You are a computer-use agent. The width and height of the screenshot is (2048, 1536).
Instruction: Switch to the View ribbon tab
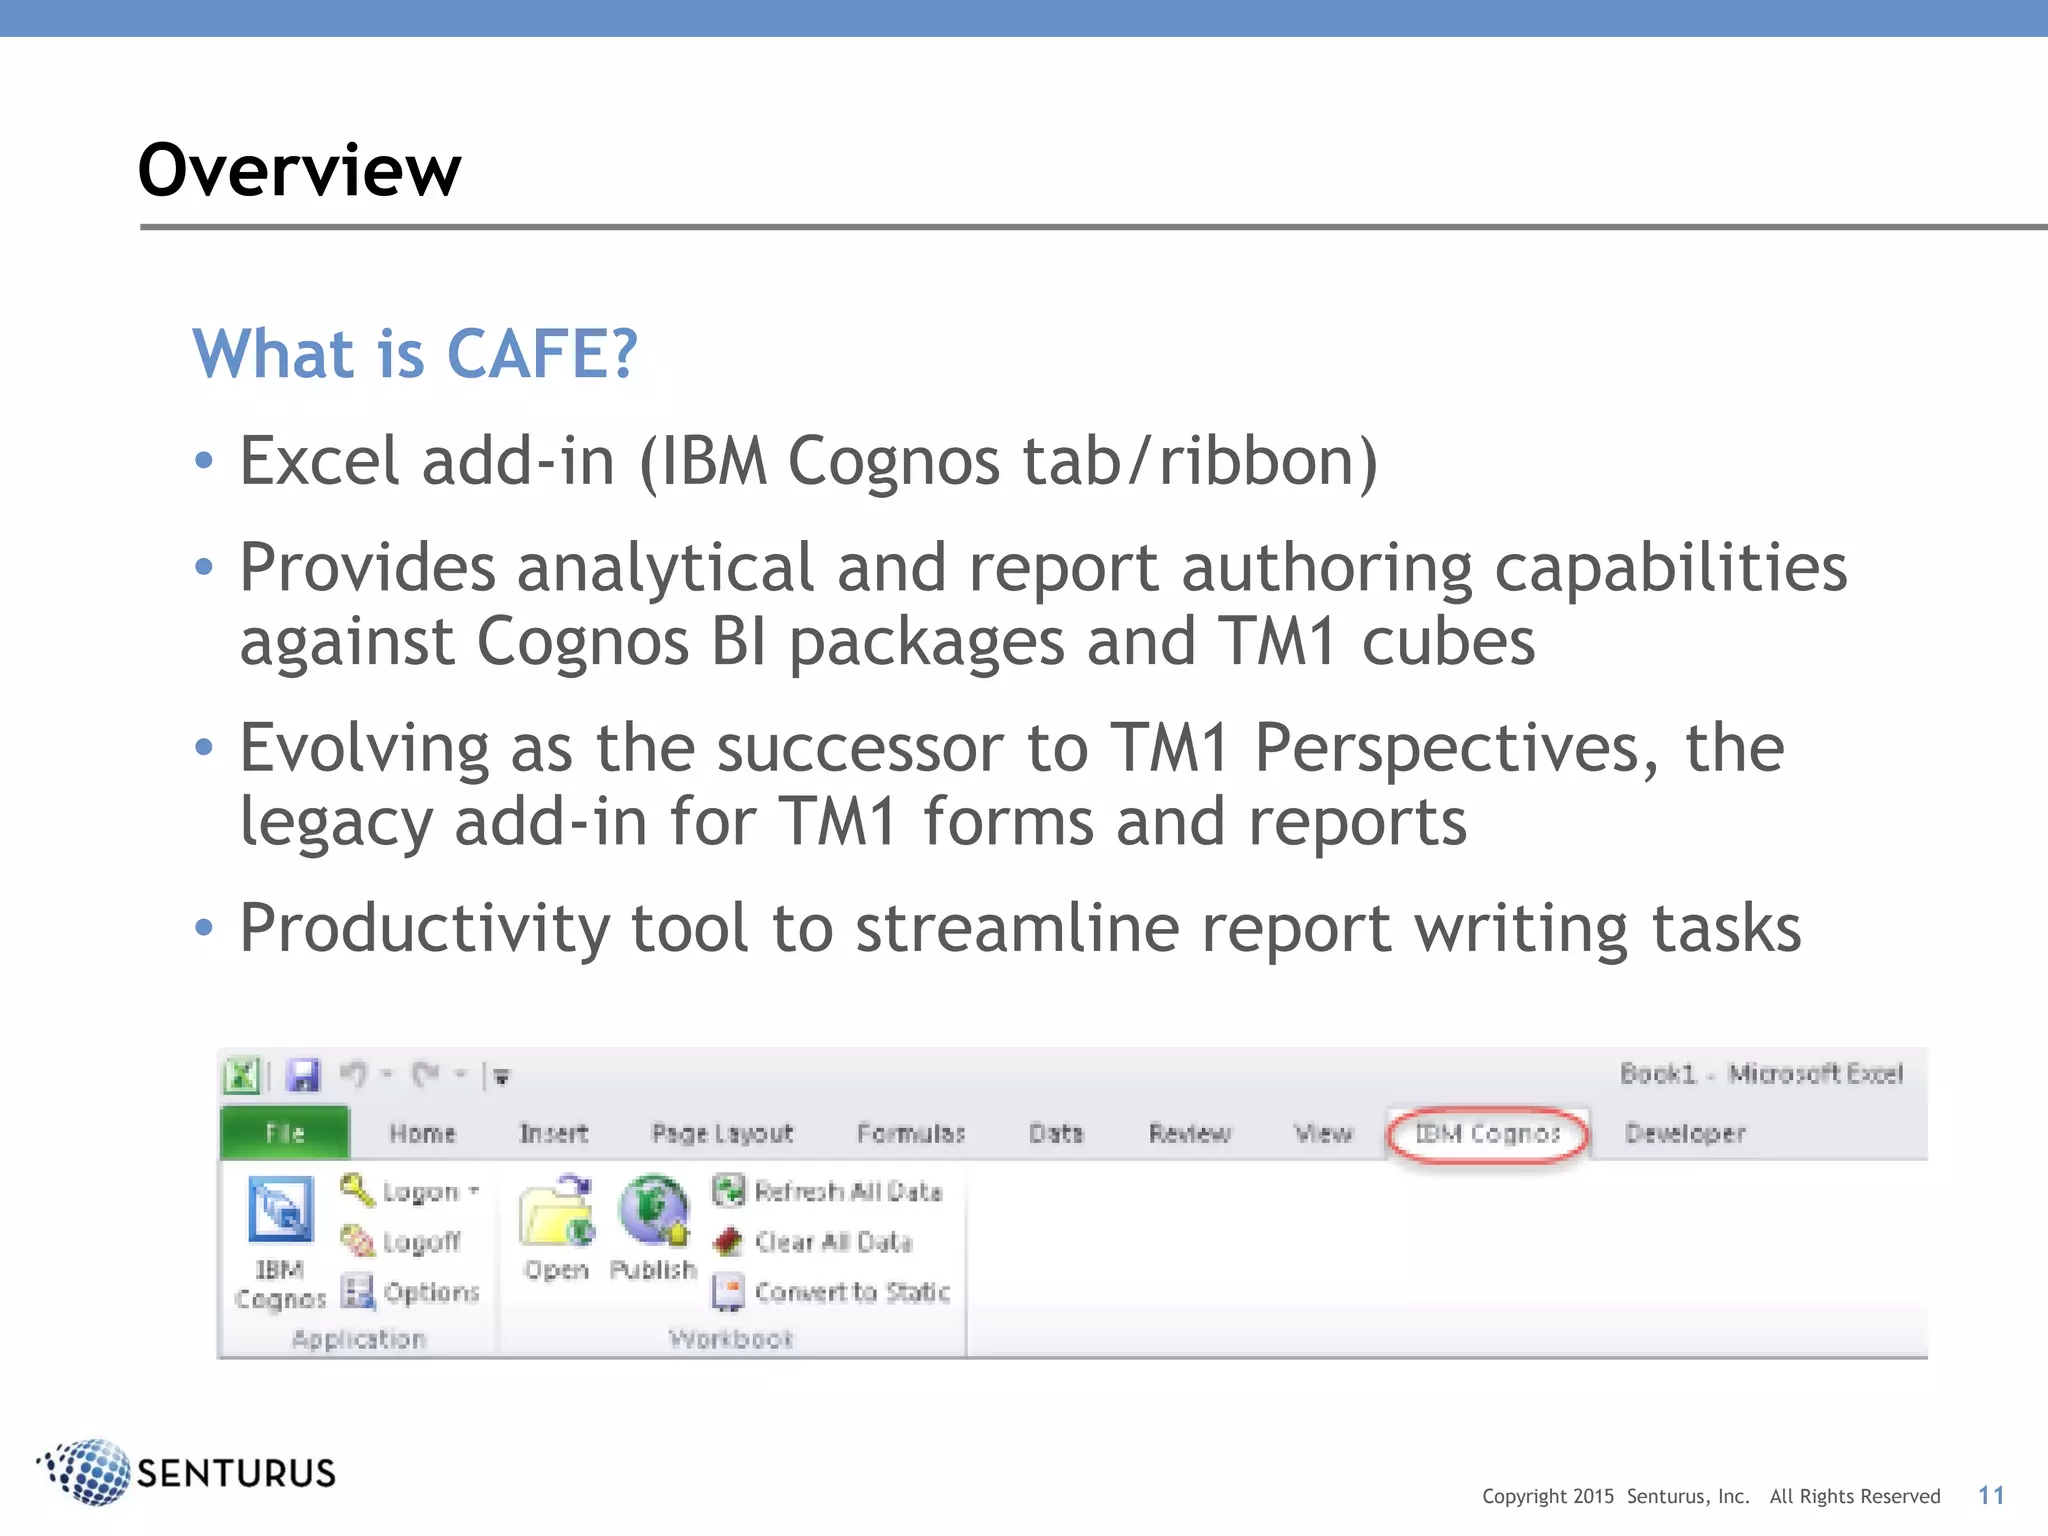coord(1323,1133)
